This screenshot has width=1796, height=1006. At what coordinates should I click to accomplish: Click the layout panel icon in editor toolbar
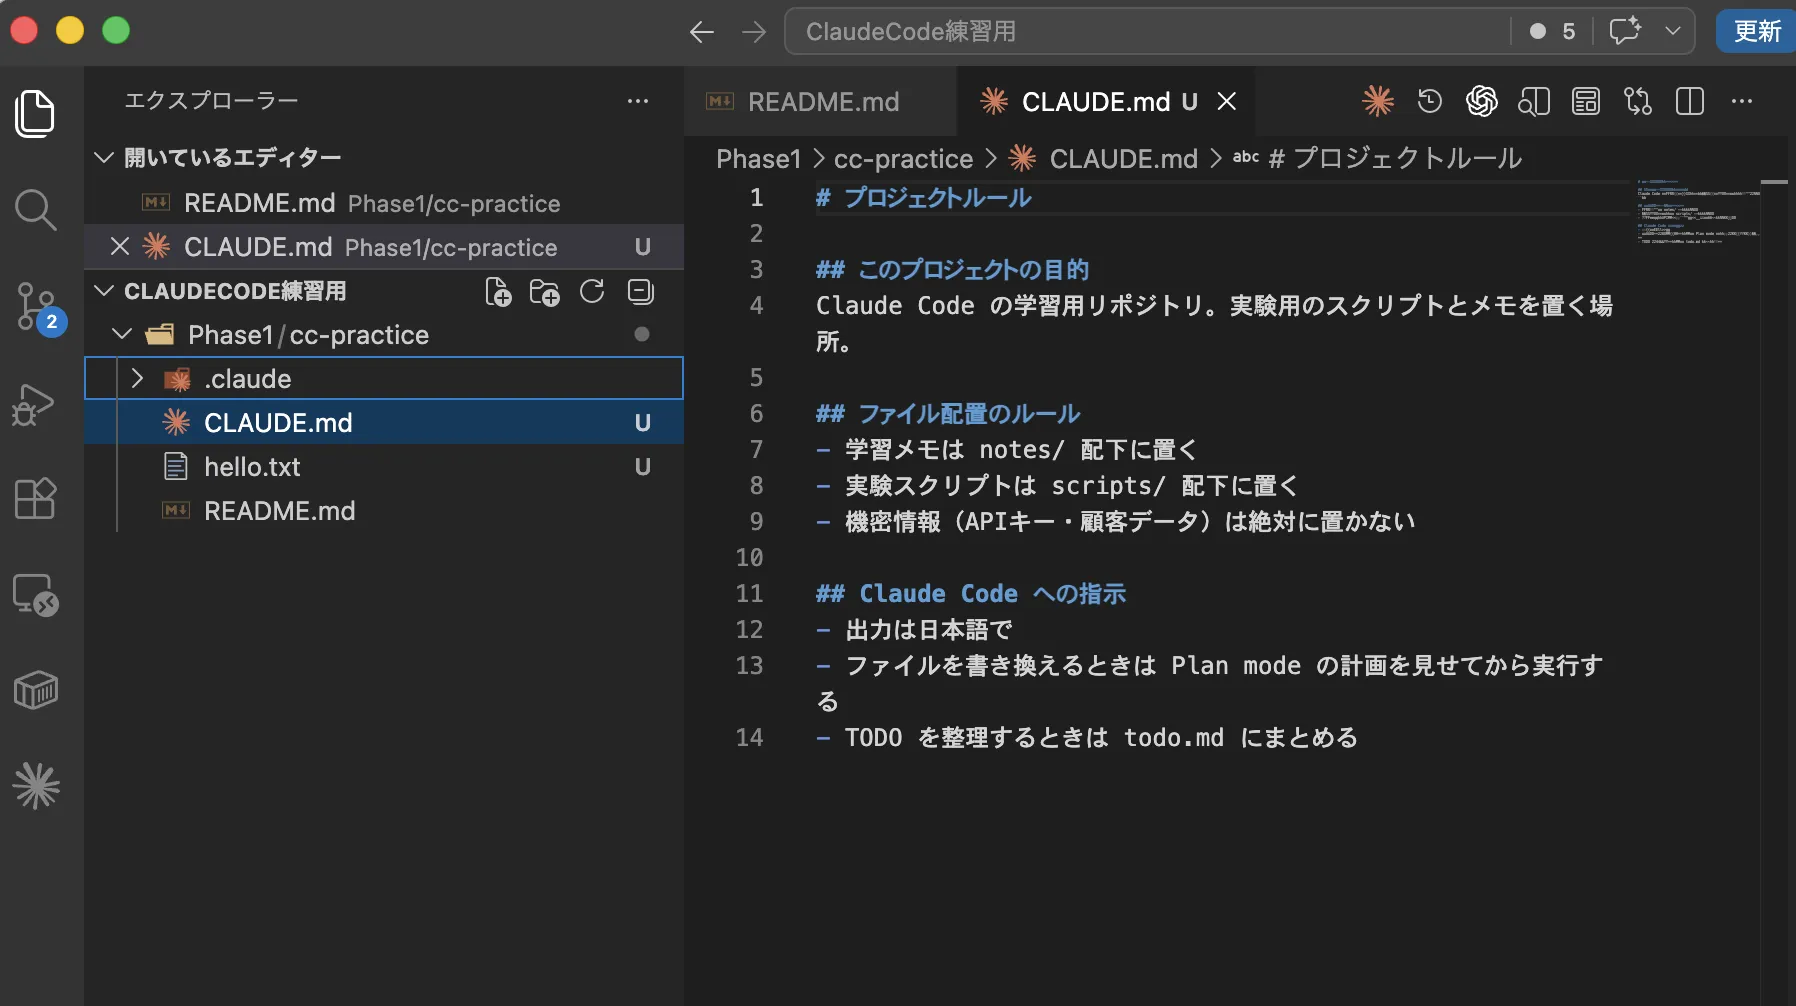pos(1586,101)
